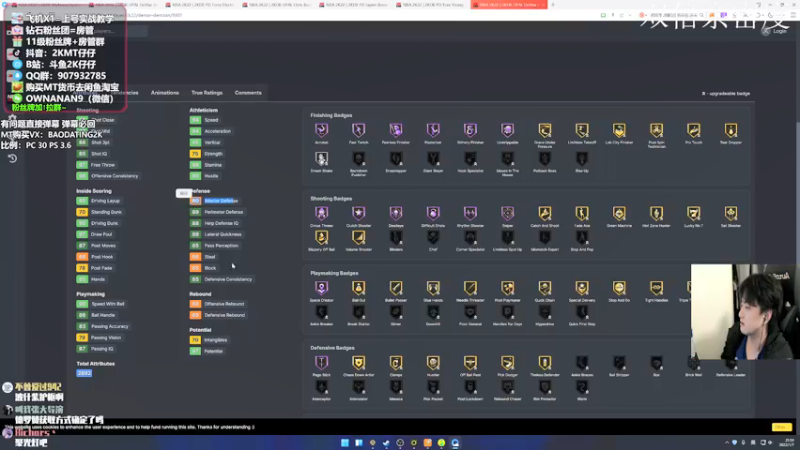Select the Tireless Defender badge icon
Image resolution: width=800 pixels, height=450 pixels.
544,363
